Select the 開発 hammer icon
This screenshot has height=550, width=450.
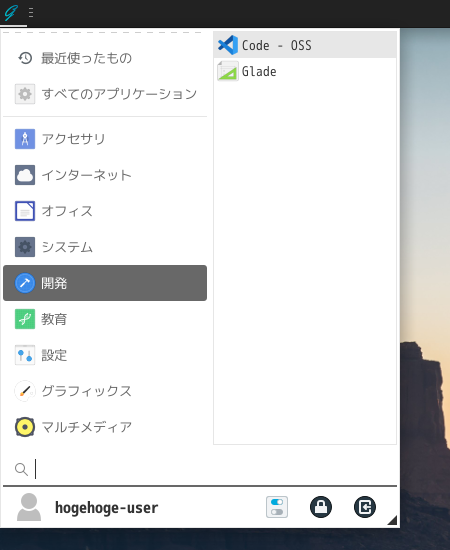click(25, 283)
